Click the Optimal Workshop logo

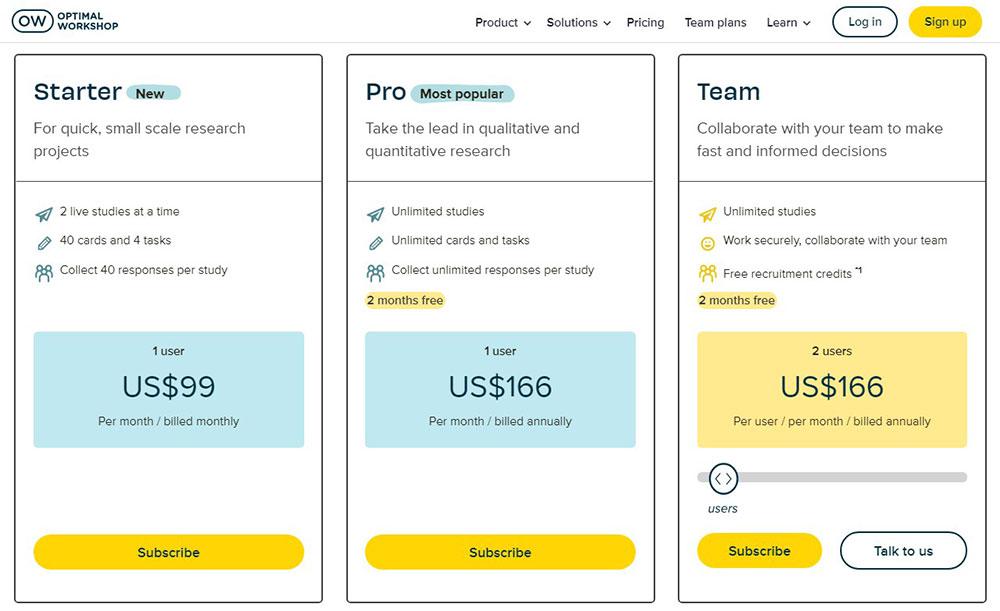(65, 21)
